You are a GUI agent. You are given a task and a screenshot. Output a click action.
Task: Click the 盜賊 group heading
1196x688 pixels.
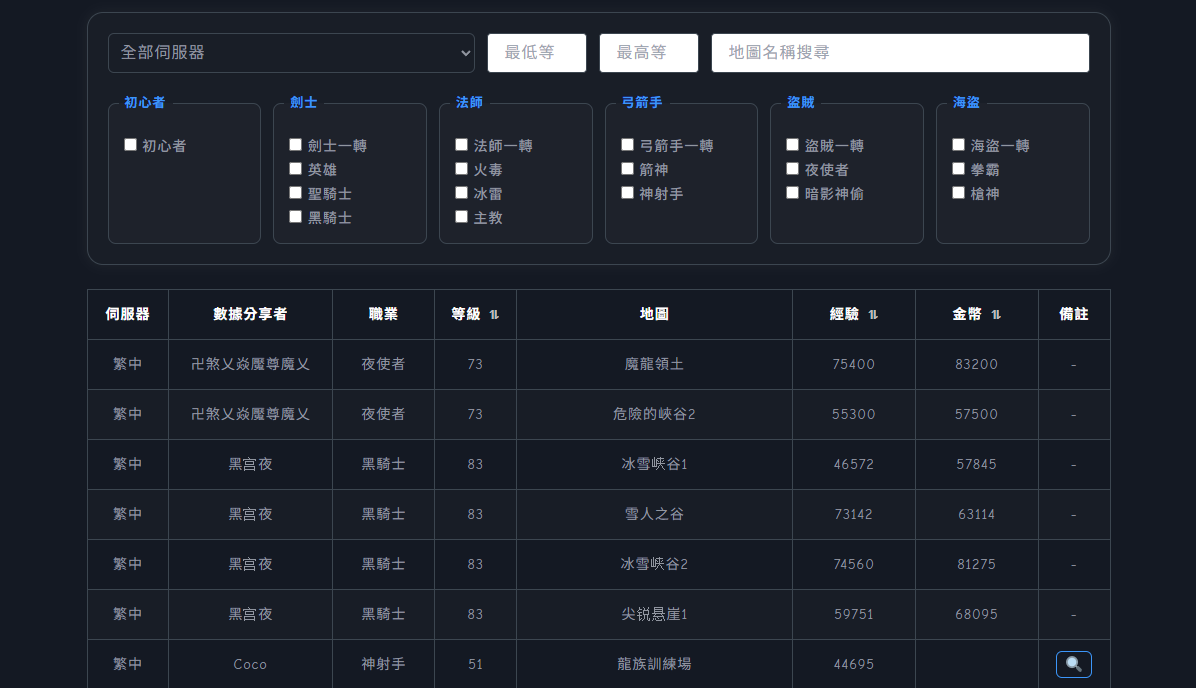pyautogui.click(x=801, y=102)
